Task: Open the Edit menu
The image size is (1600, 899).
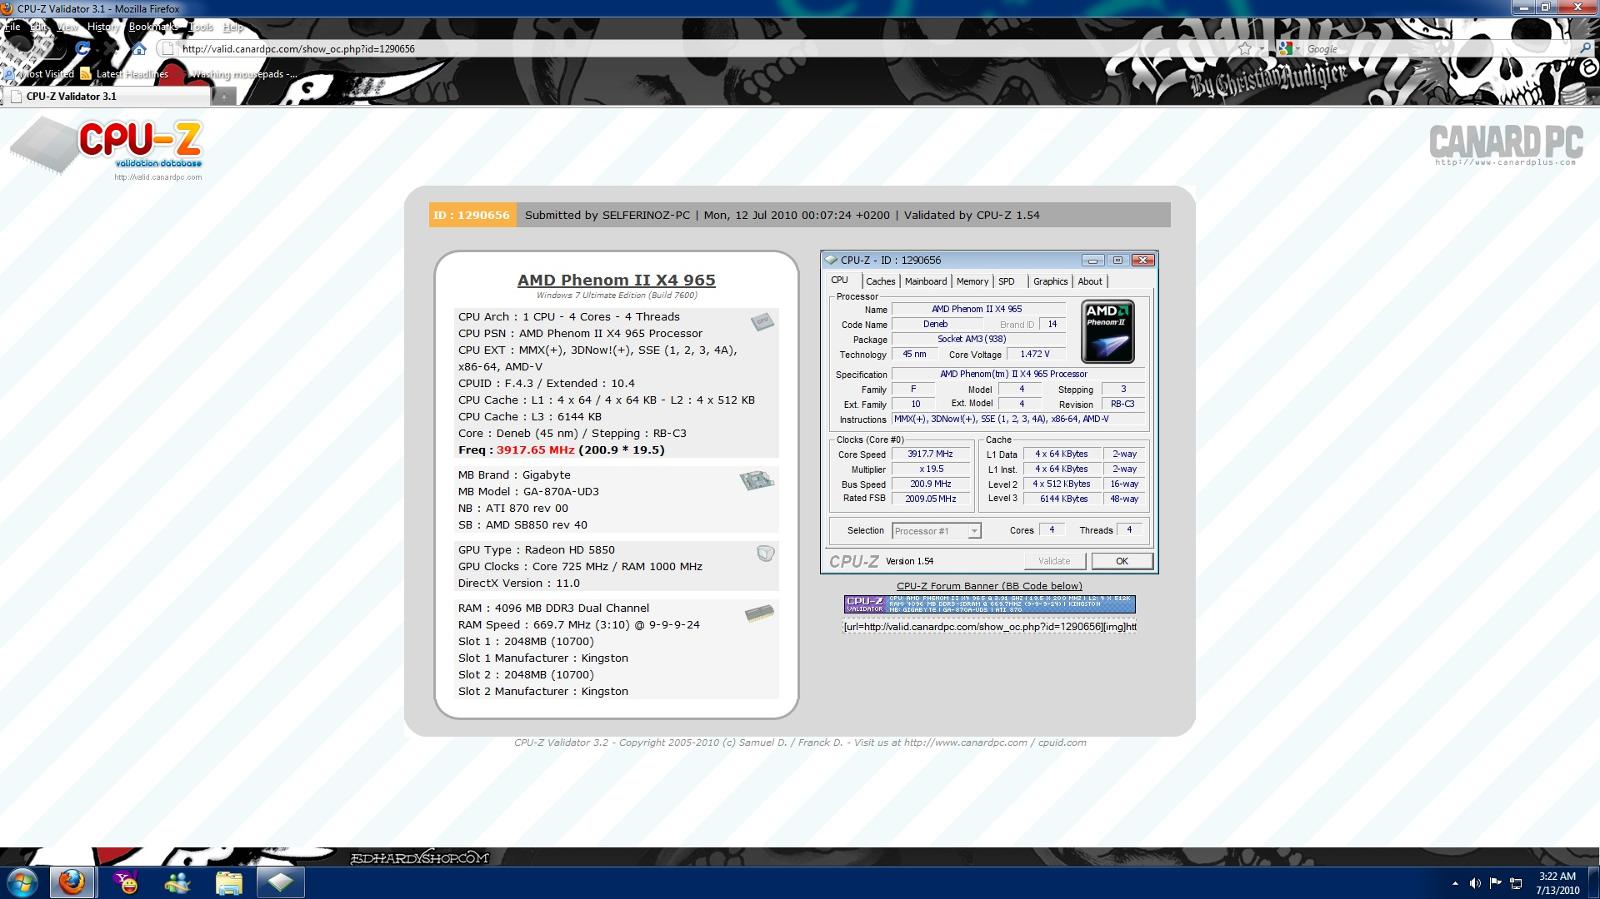Action: [x=39, y=27]
